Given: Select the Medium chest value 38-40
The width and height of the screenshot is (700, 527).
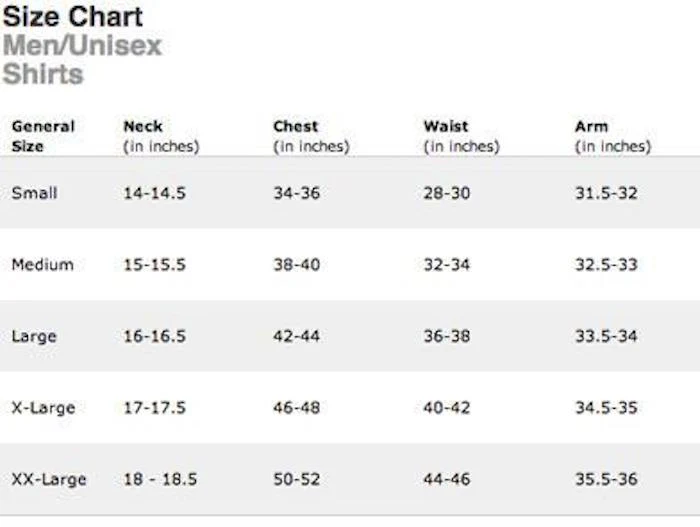Looking at the screenshot, I should [297, 265].
